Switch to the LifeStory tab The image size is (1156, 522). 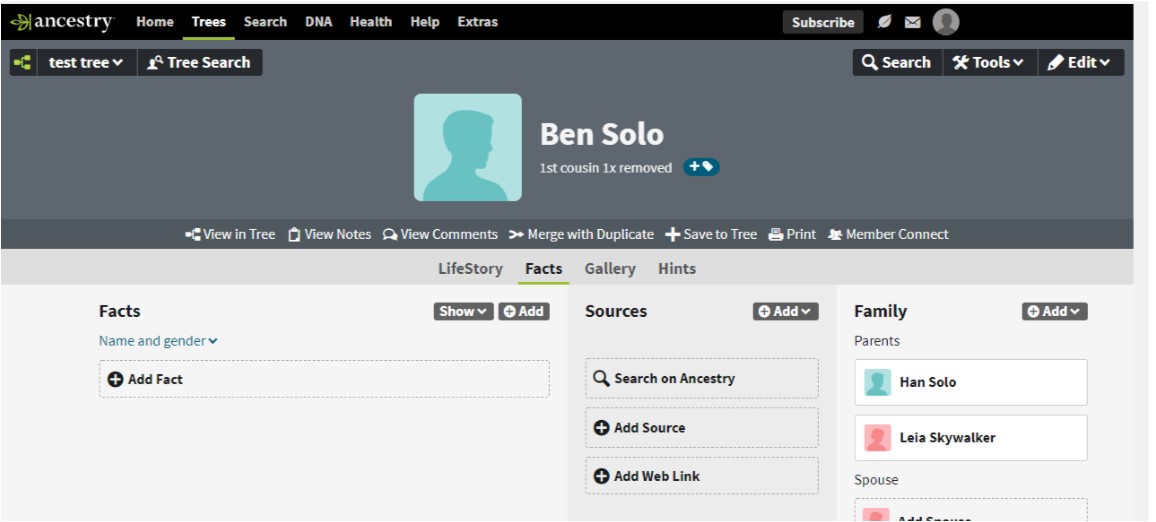(x=470, y=268)
